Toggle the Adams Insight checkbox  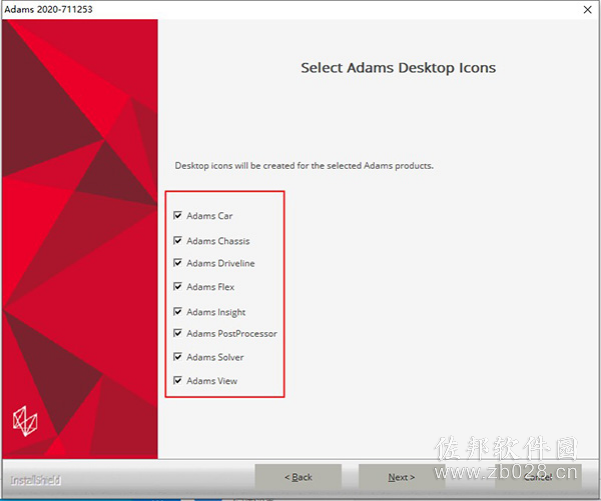178,312
